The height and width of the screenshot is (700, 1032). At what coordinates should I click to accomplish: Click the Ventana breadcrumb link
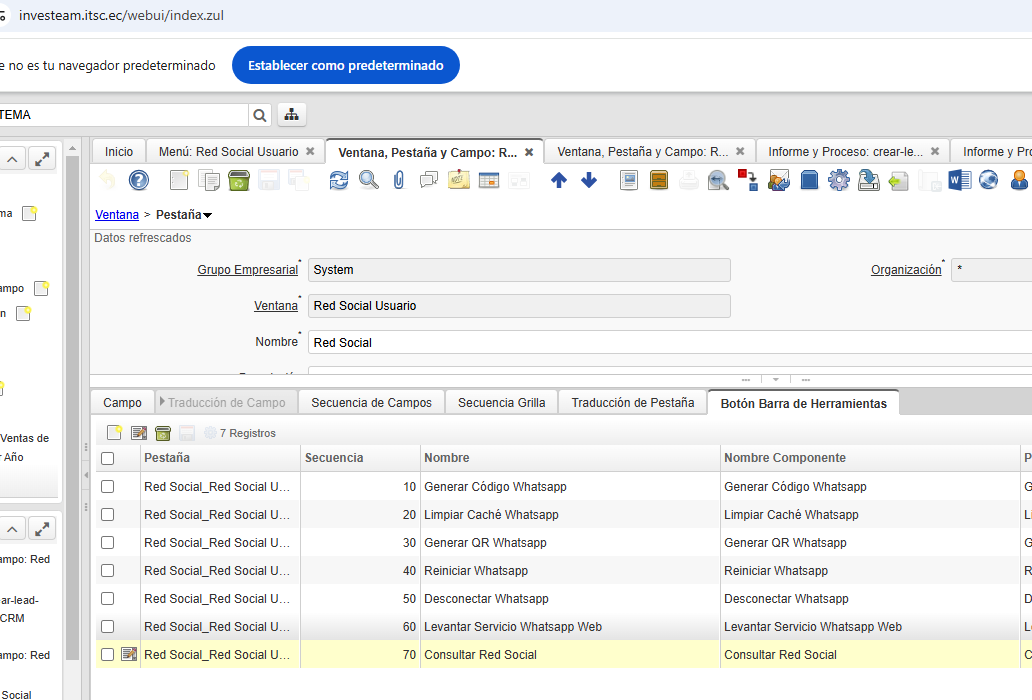pyautogui.click(x=116, y=214)
